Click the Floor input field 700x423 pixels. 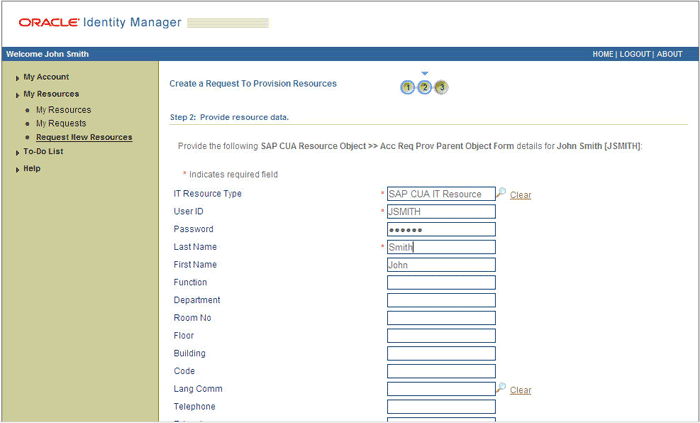[x=441, y=336]
